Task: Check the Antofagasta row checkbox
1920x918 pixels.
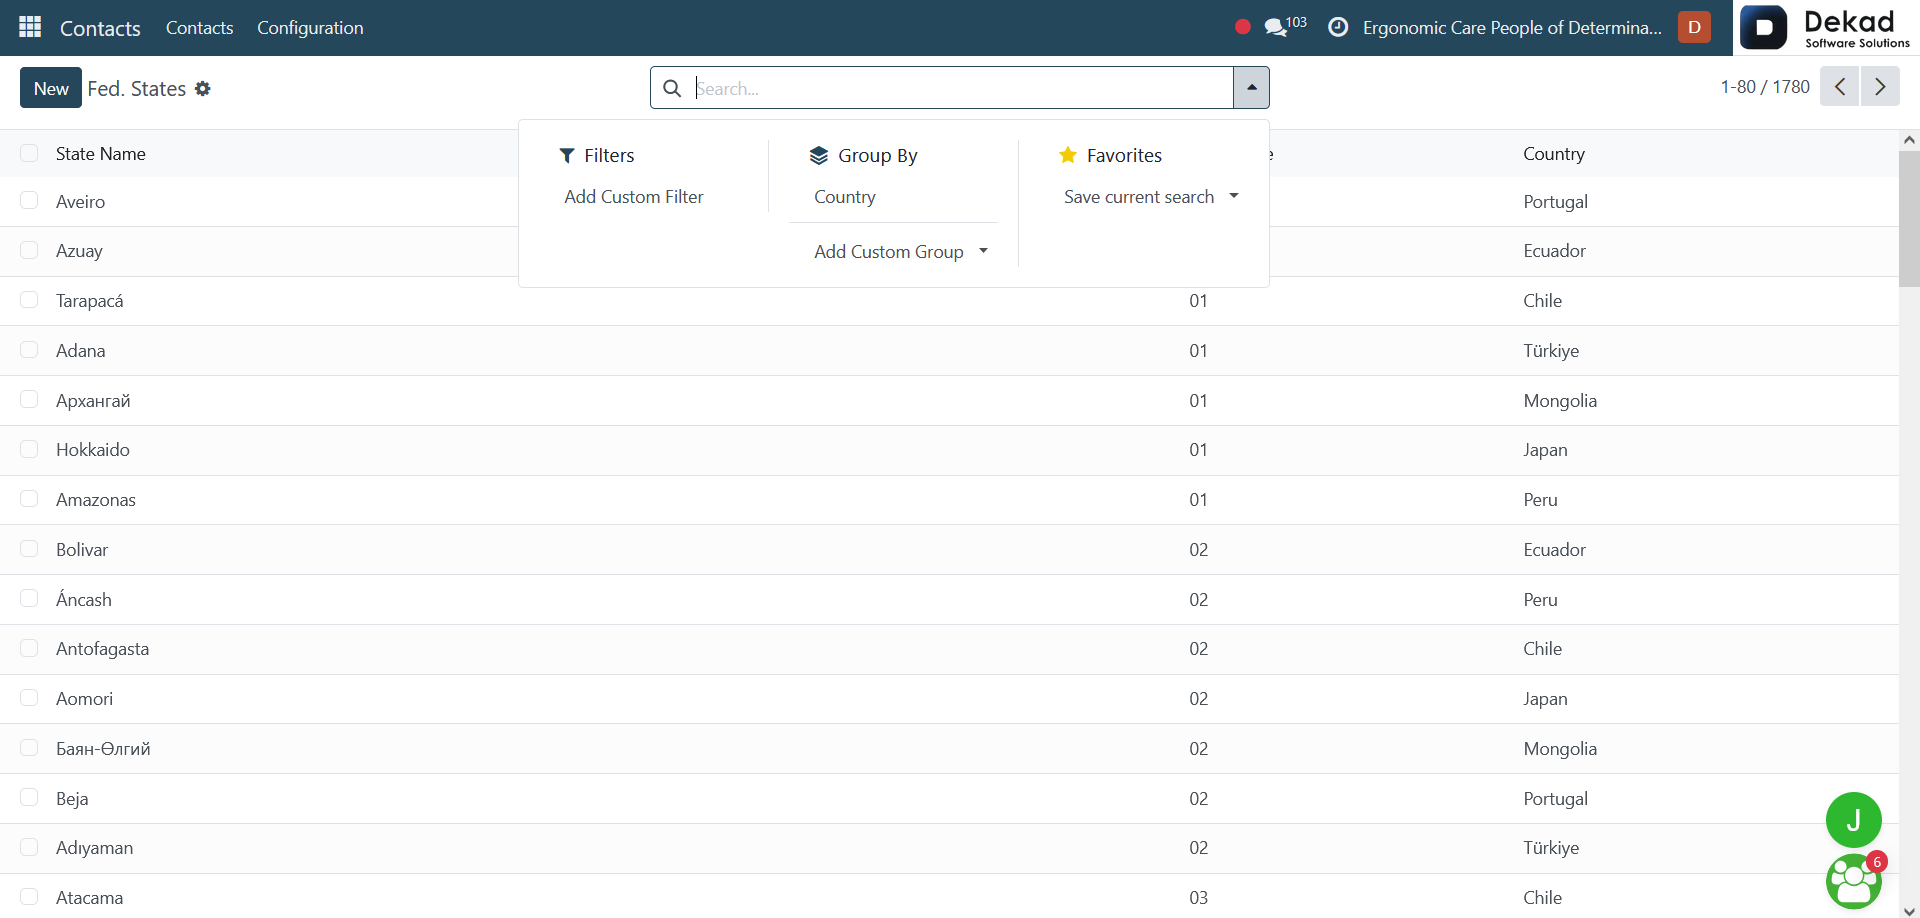Action: click(x=29, y=648)
